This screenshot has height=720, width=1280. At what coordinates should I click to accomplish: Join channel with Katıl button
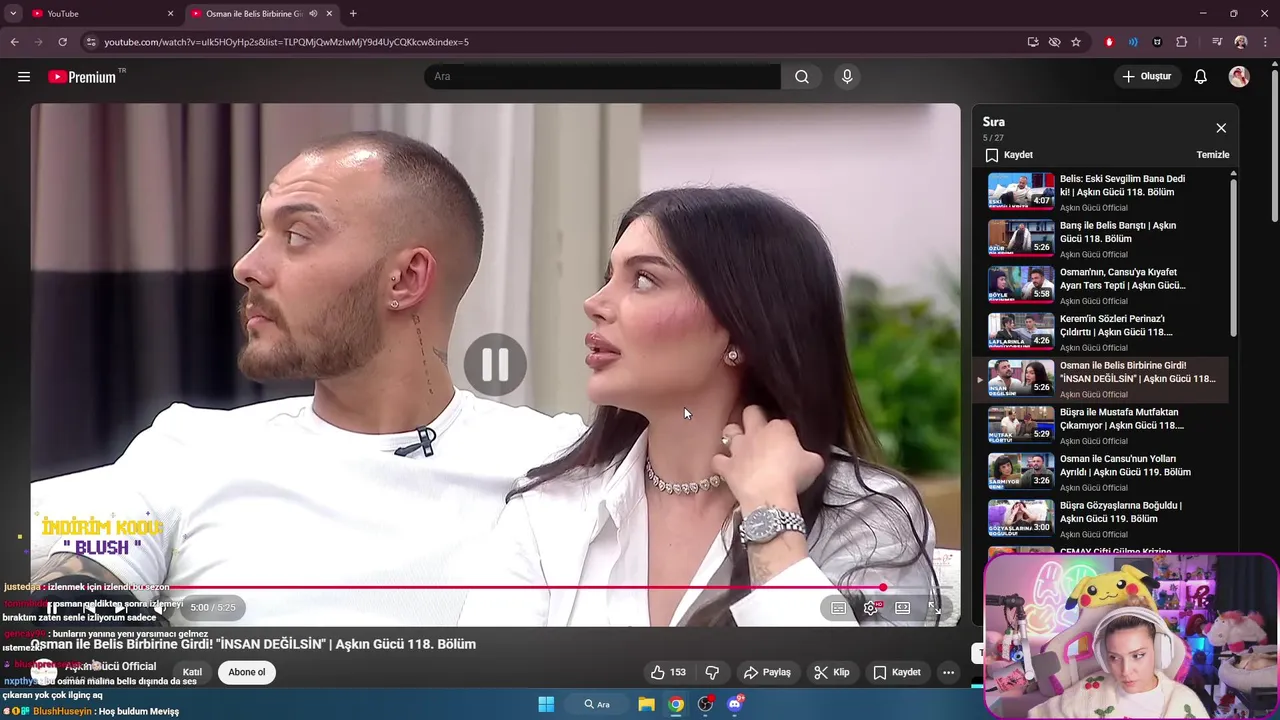192,672
